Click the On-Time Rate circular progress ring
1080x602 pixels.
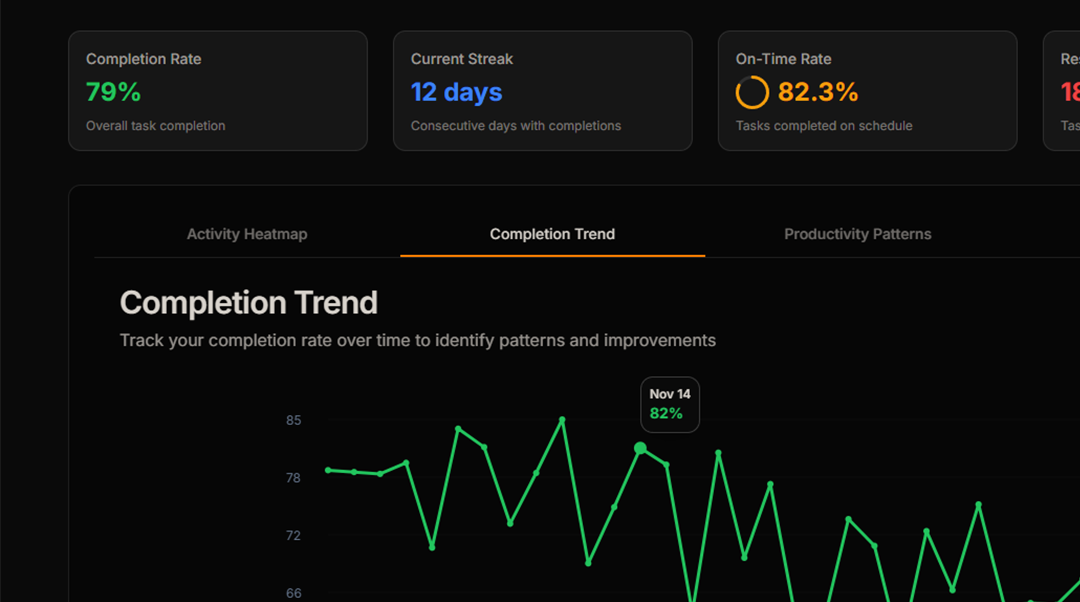click(752, 92)
